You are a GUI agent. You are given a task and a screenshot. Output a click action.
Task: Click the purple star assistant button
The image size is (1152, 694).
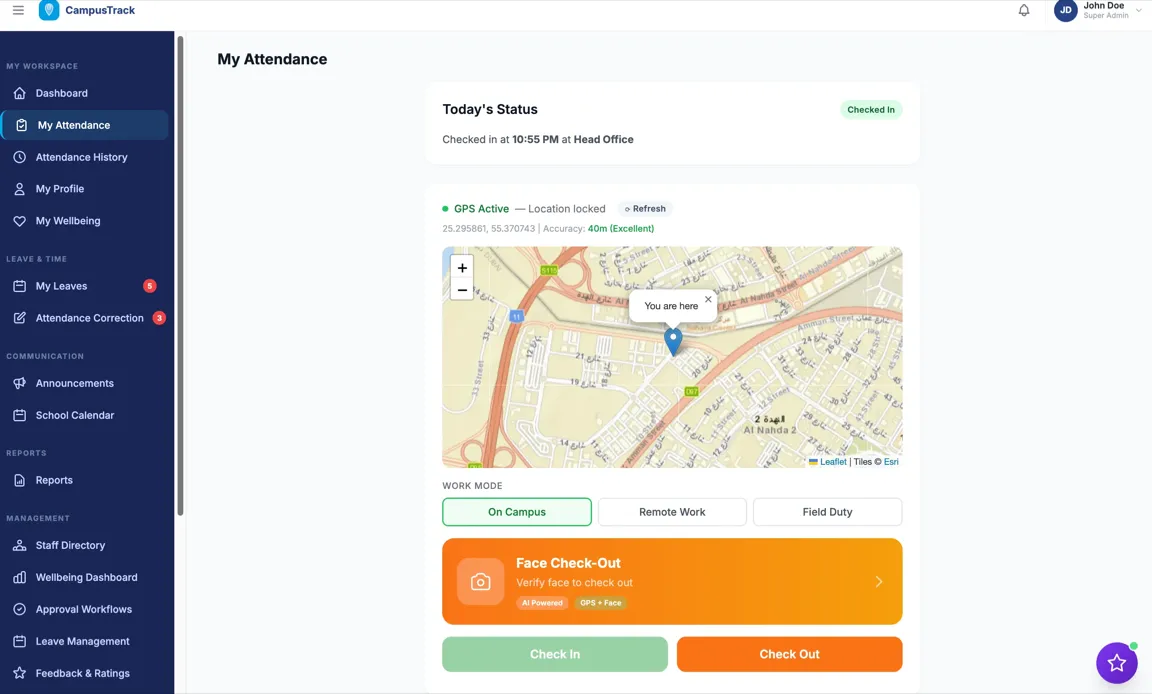pyautogui.click(x=1116, y=663)
